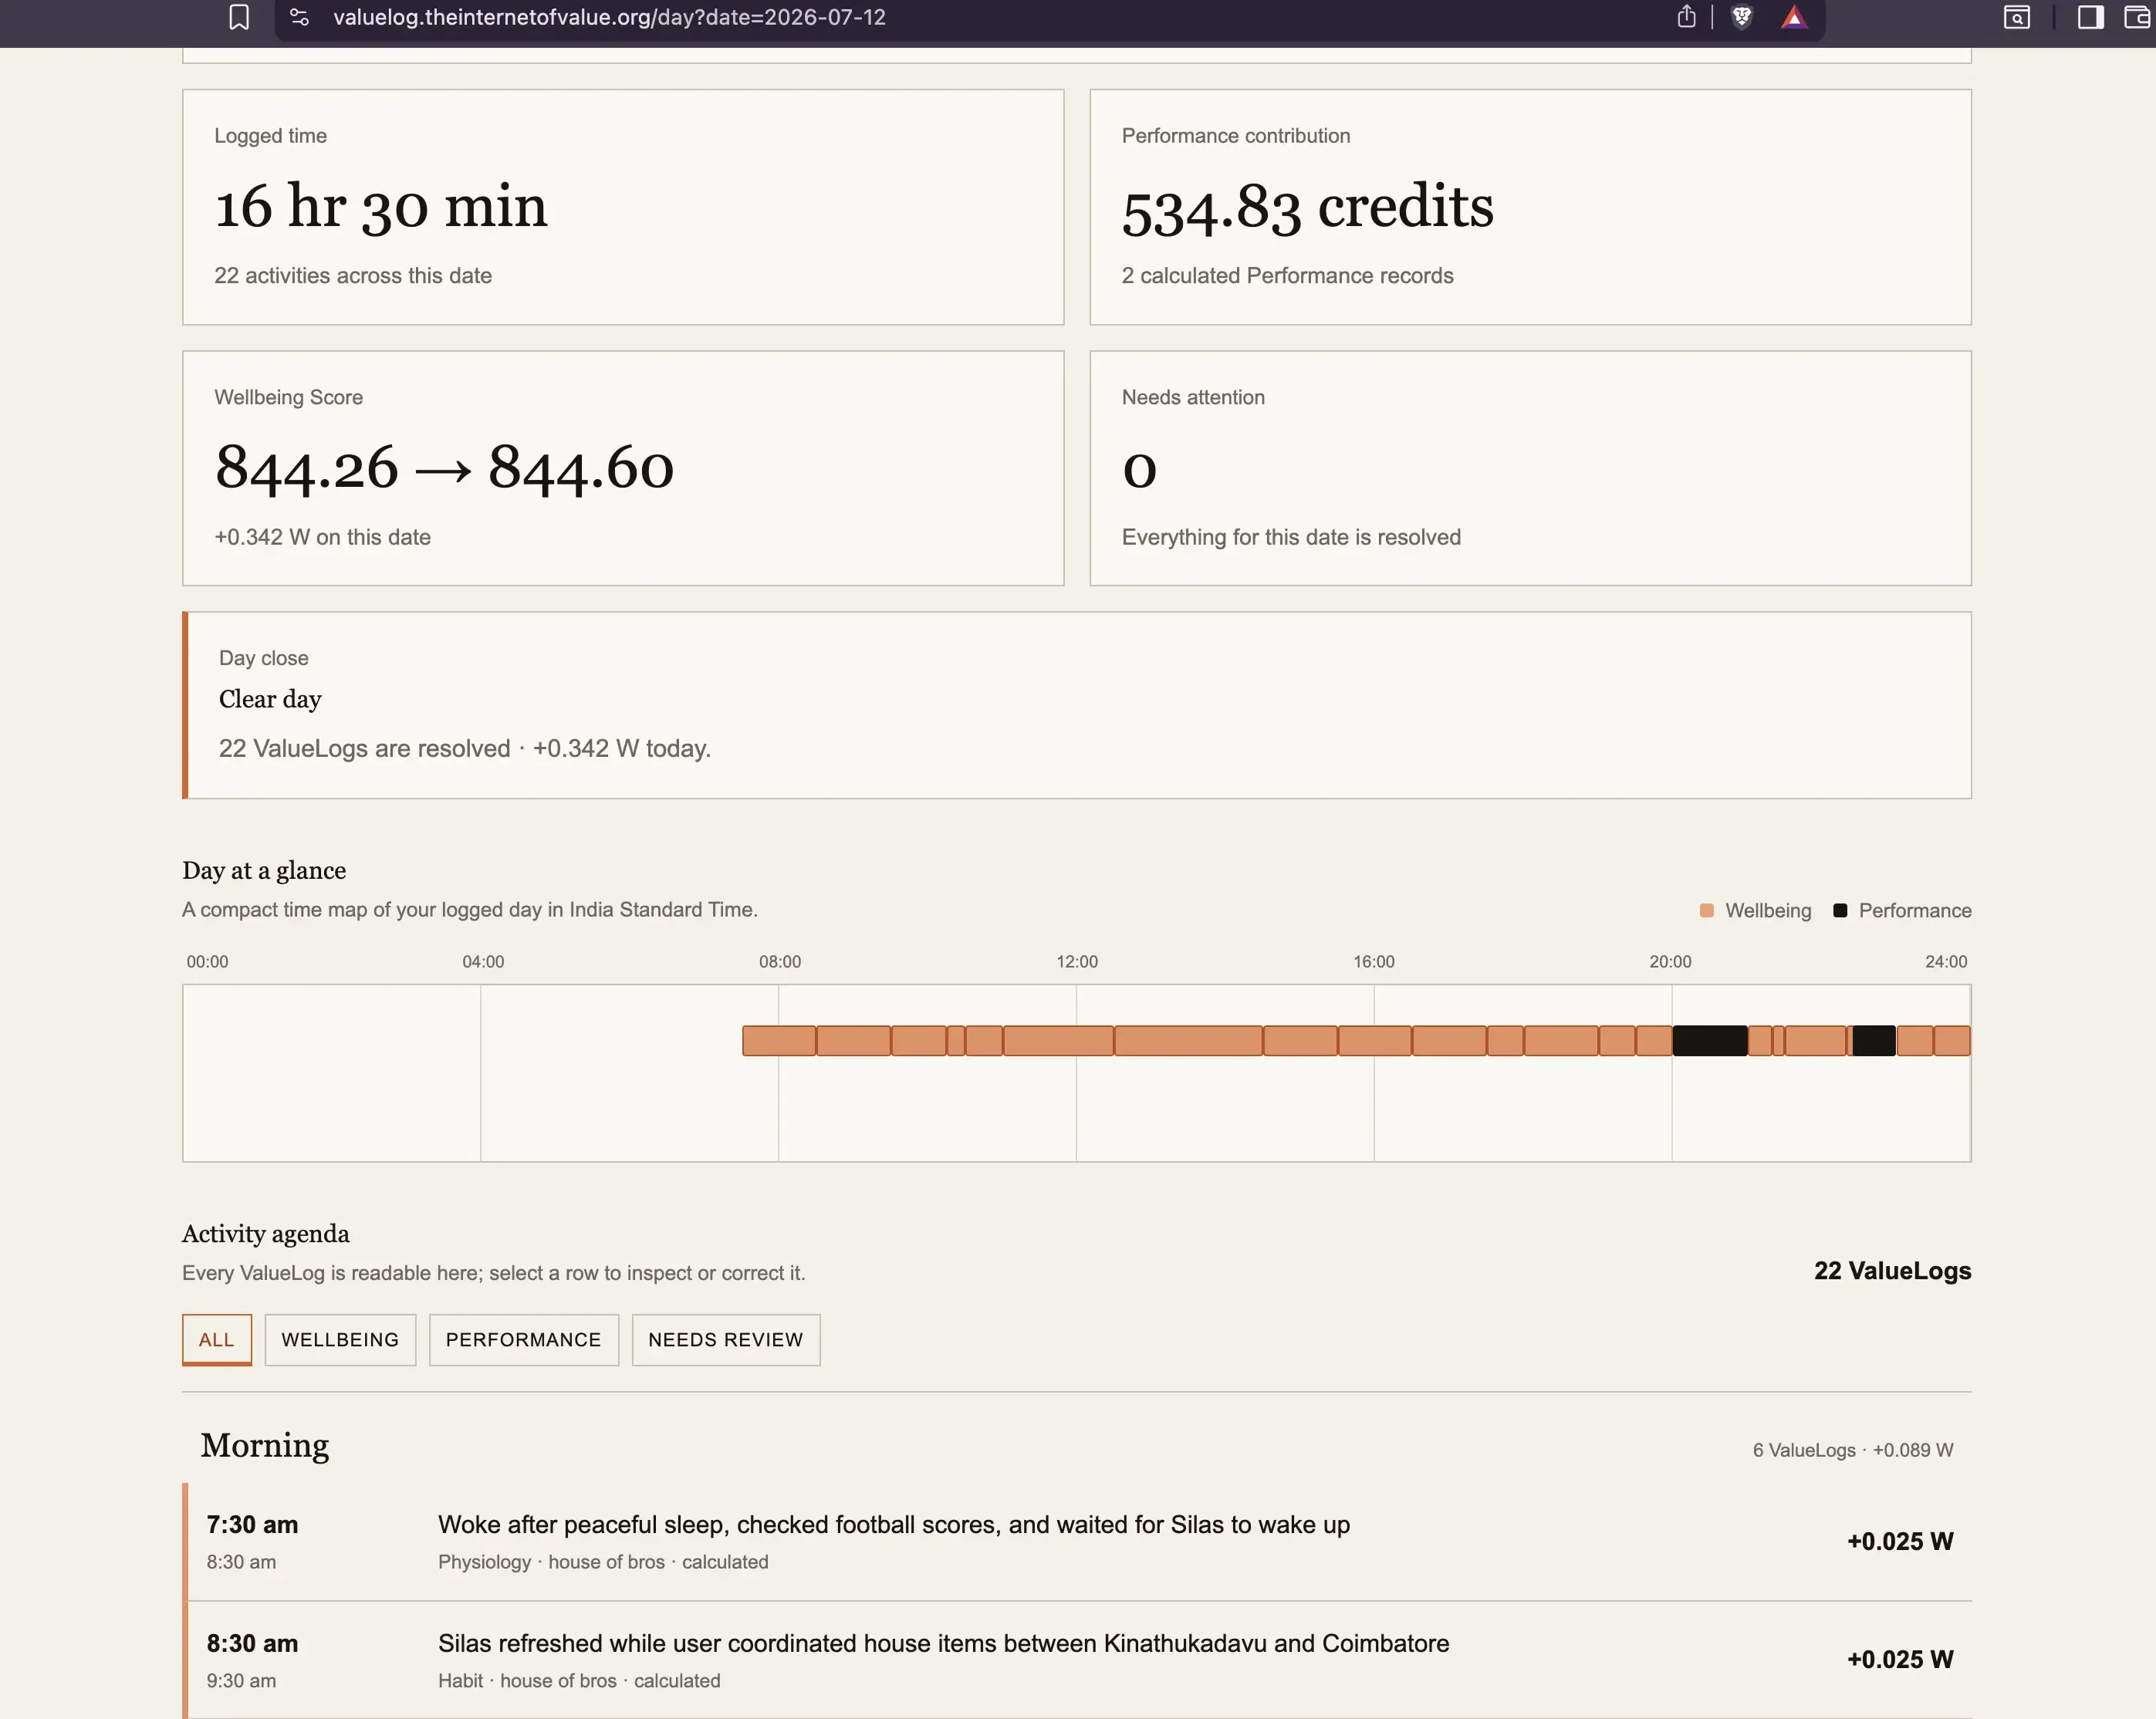Viewport: 2156px width, 1719px height.
Task: Click the +0.025 W value on the 8:30 am row
Action: pos(1900,1660)
